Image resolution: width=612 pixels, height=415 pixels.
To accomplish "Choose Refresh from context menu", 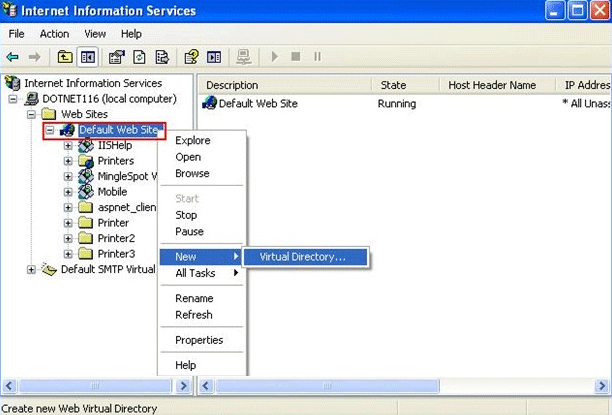I will click(x=201, y=315).
